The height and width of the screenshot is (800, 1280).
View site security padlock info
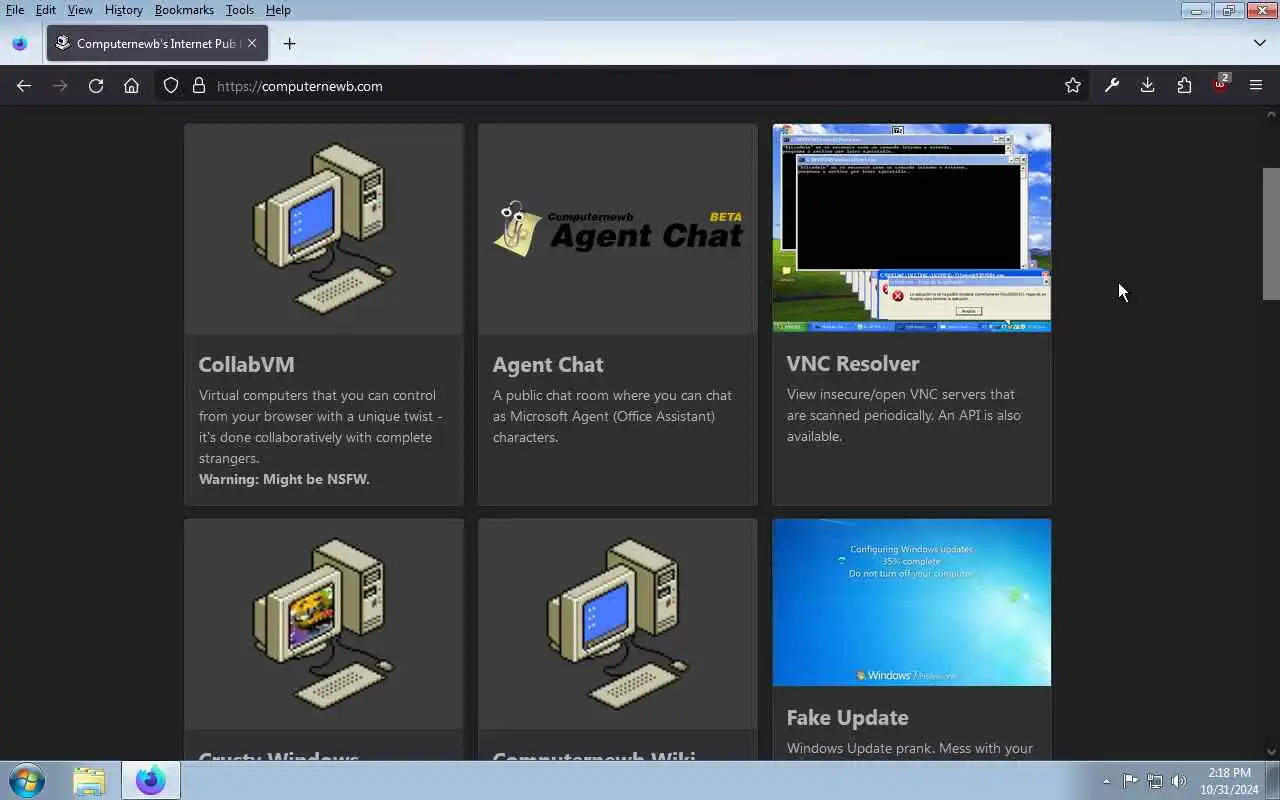click(x=198, y=86)
